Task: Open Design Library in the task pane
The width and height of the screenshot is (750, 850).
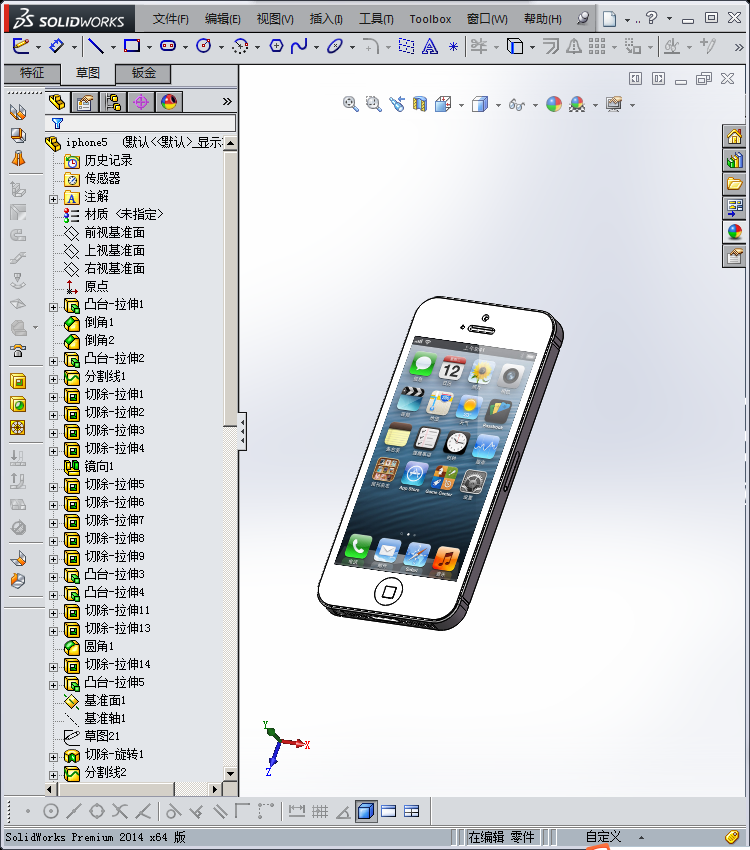Action: click(734, 160)
